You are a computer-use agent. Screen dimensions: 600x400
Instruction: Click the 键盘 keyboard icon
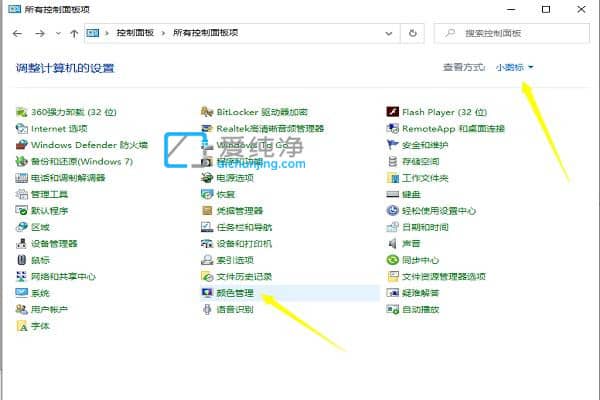click(x=393, y=194)
